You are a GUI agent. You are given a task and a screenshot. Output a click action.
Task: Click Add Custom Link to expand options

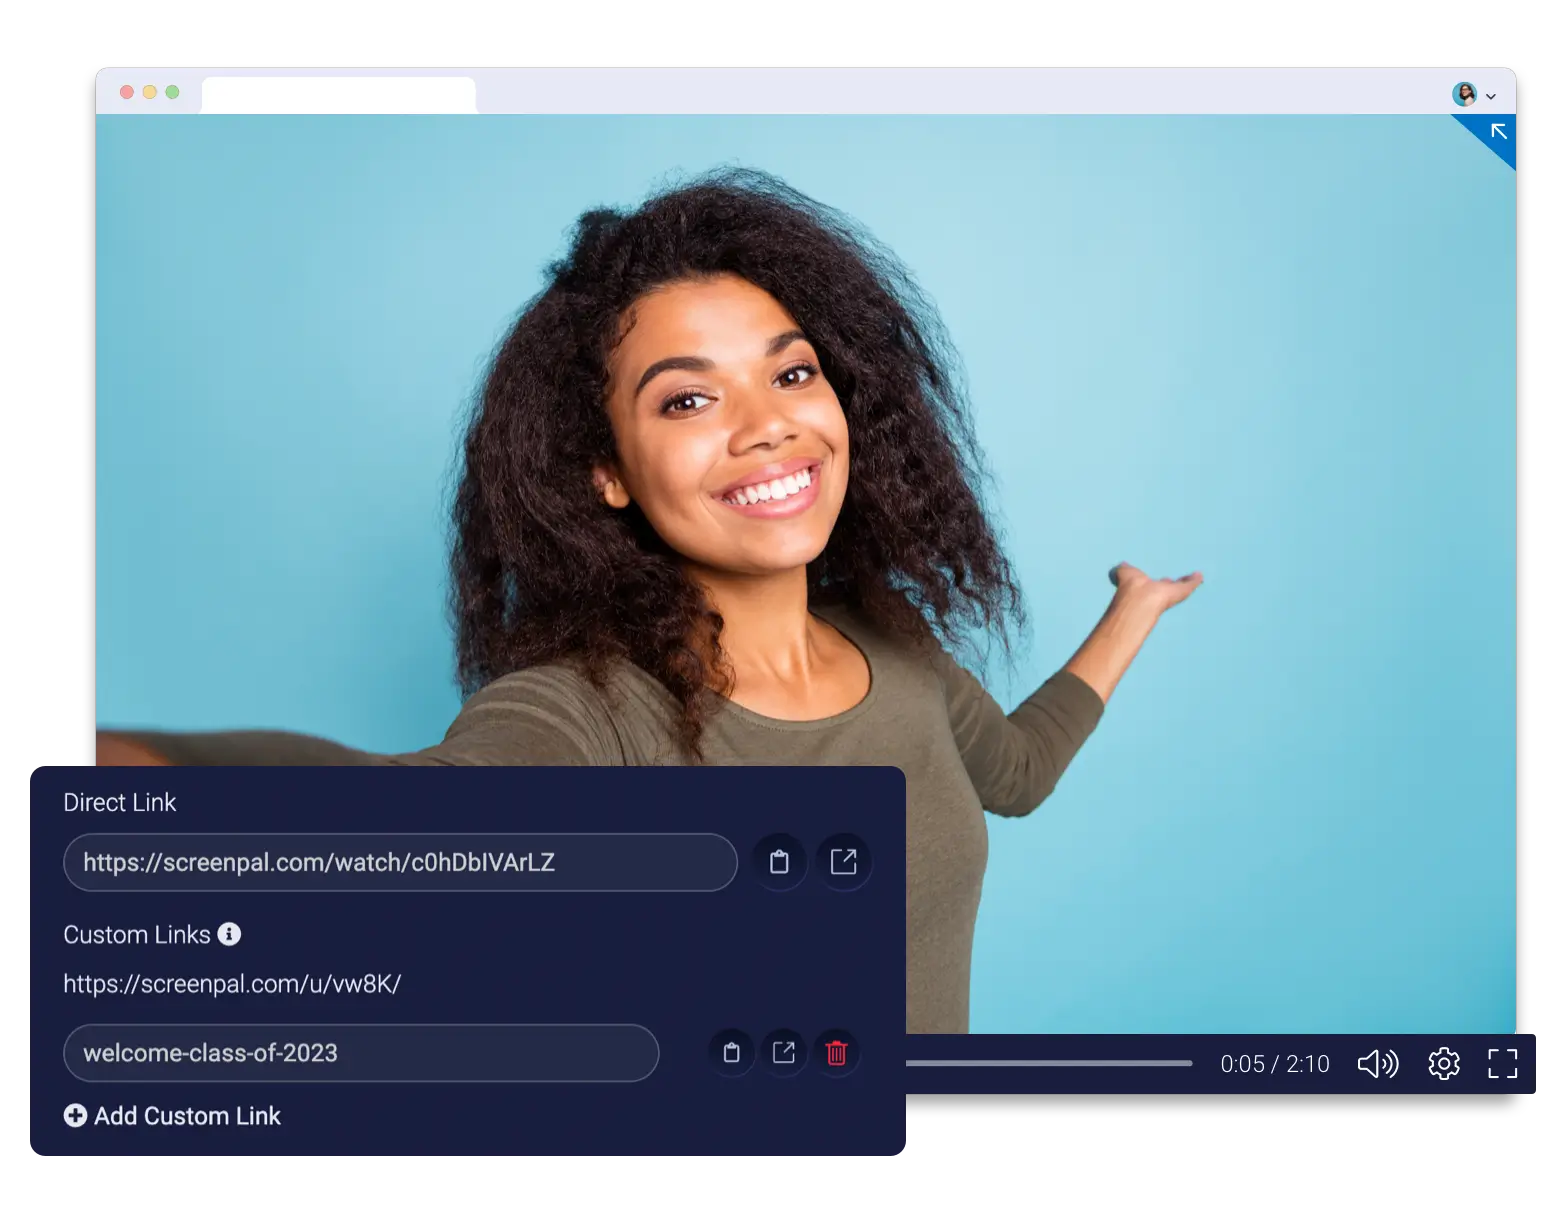point(172,1116)
